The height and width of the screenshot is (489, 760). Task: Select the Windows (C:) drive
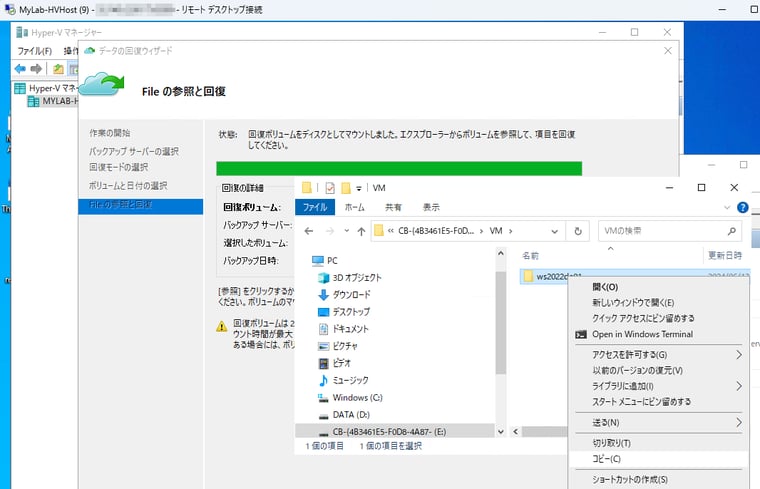pos(350,397)
